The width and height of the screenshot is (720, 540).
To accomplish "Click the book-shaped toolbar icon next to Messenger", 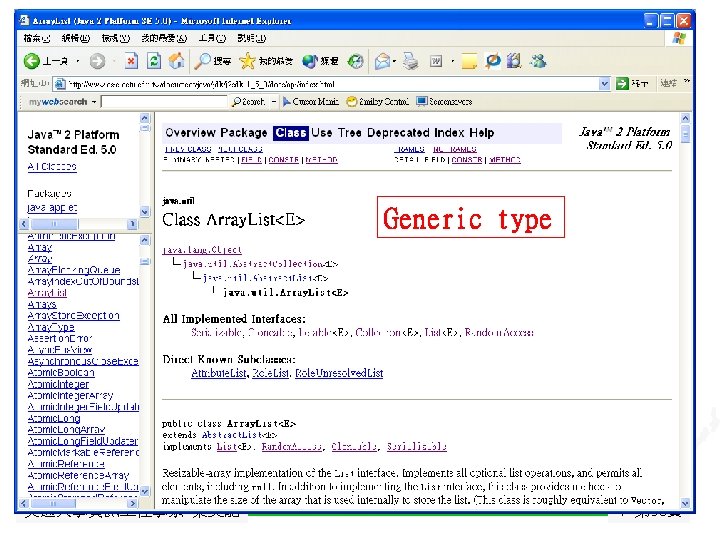I will pyautogui.click(x=514, y=60).
